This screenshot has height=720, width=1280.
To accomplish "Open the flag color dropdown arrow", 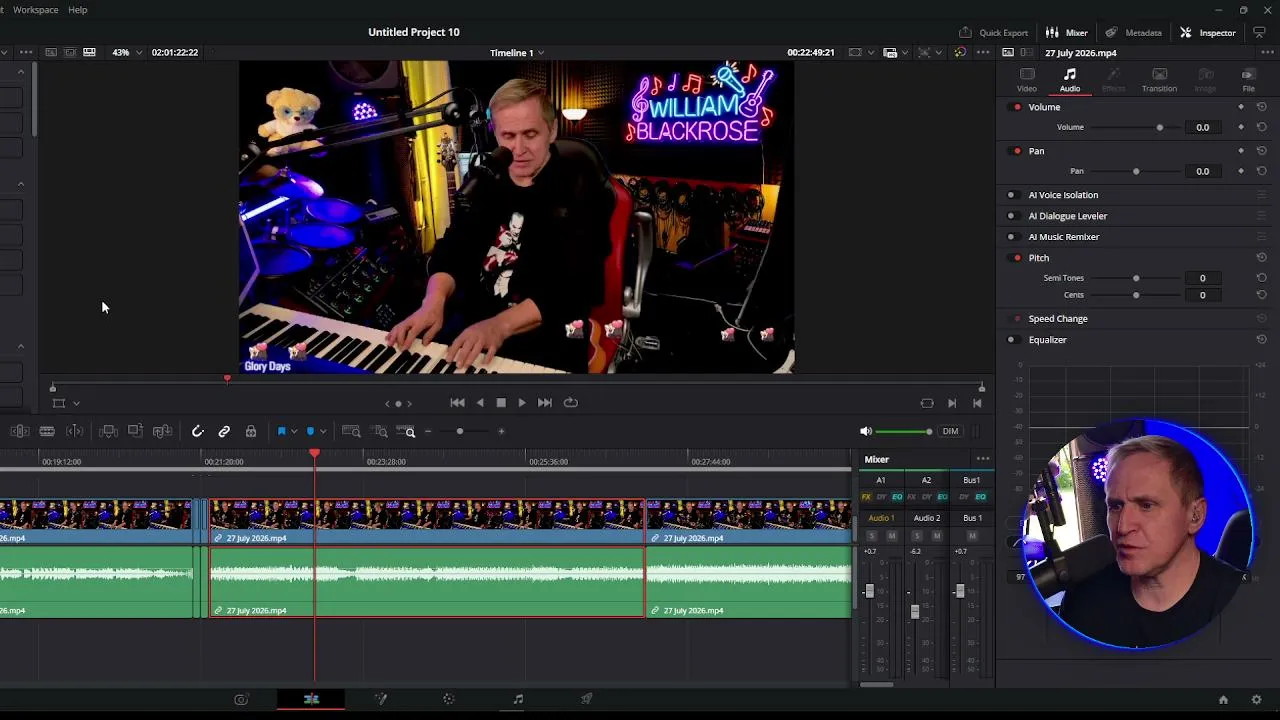I will tap(293, 431).
